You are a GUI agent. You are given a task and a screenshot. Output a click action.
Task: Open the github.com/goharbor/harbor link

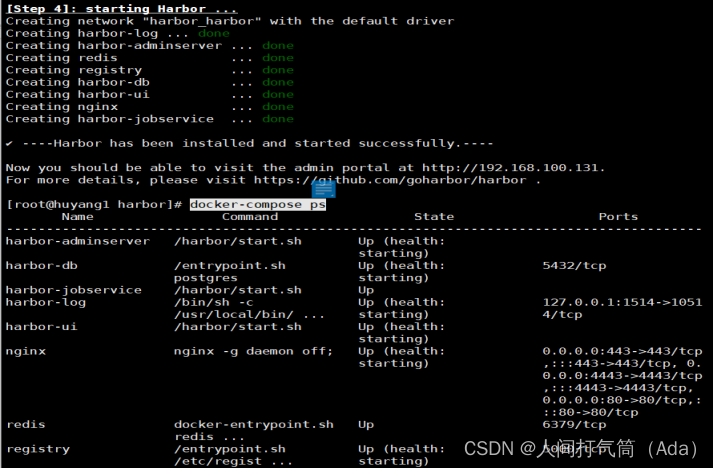(390, 180)
